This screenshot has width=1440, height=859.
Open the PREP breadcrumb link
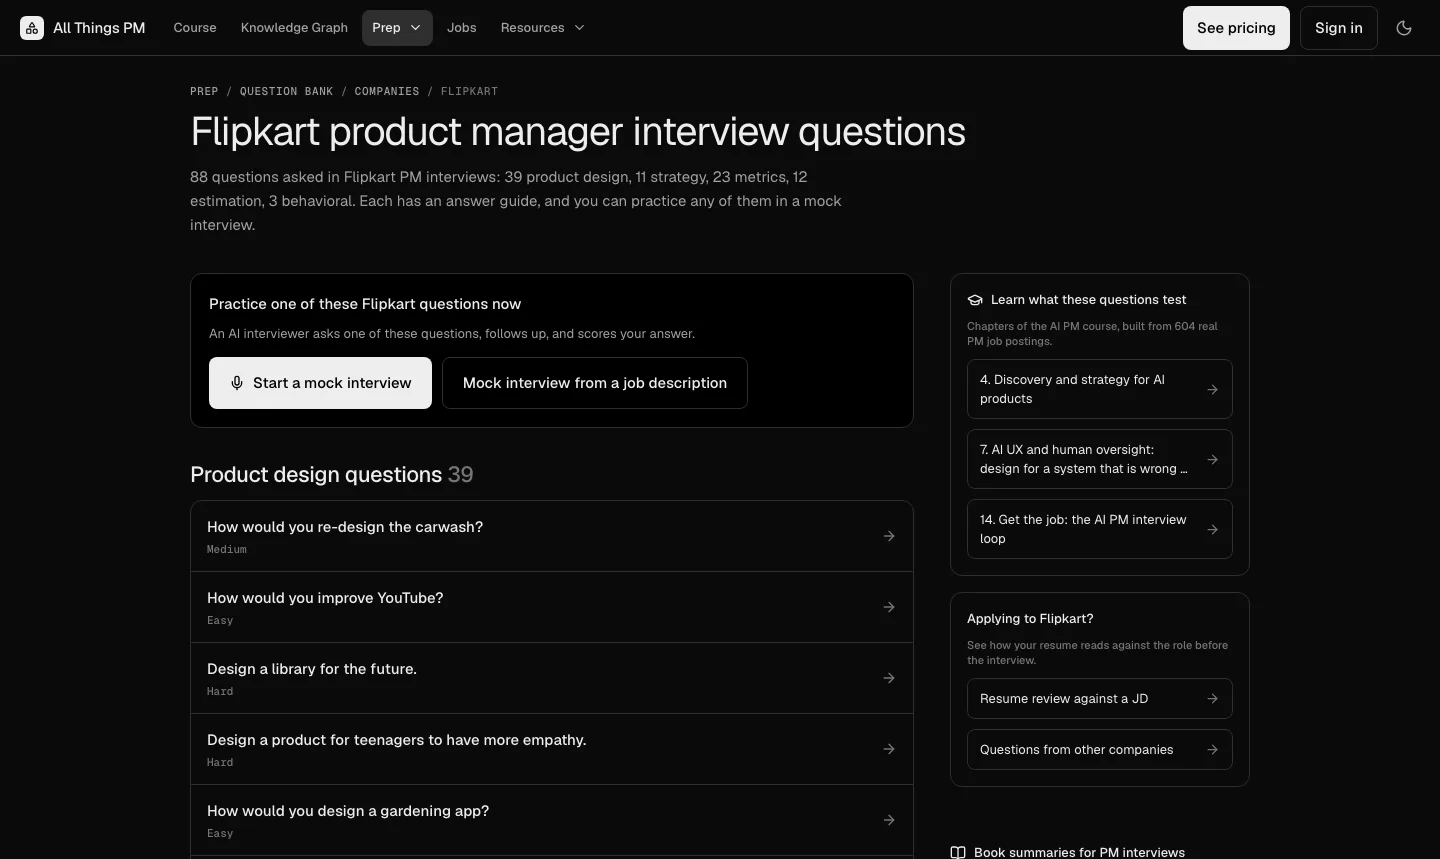click(x=204, y=91)
